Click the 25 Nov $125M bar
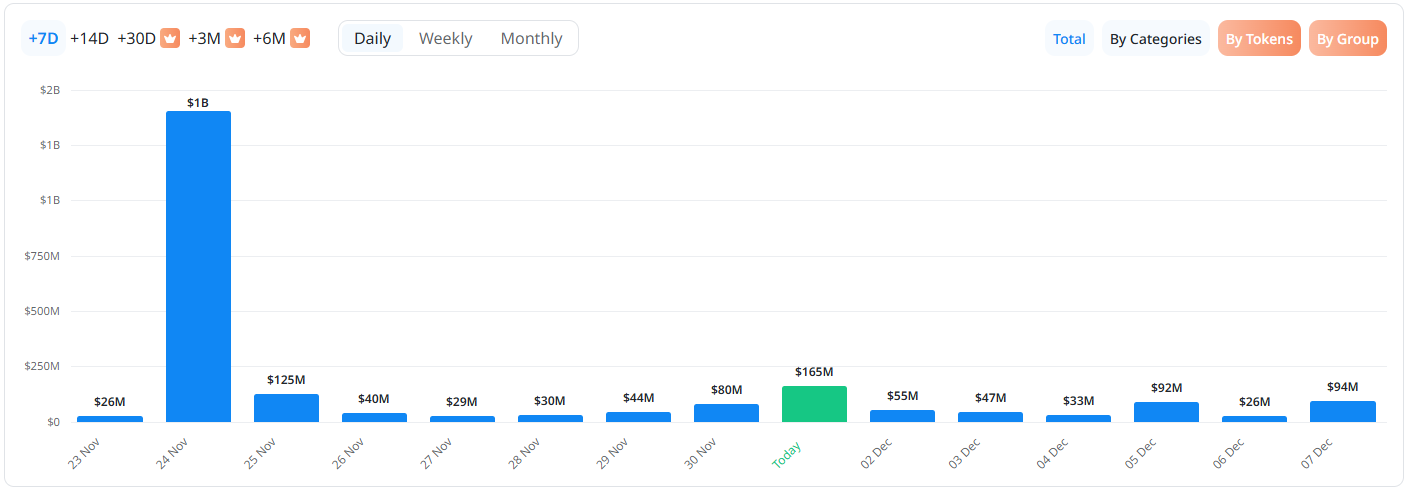The image size is (1410, 492). (286, 408)
